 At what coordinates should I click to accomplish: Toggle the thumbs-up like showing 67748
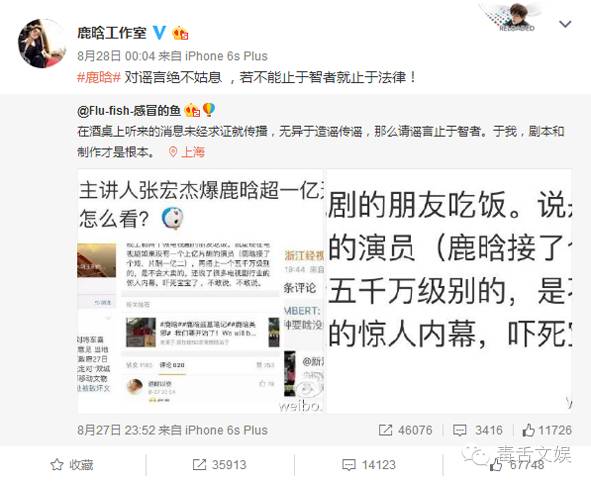tap(517, 465)
